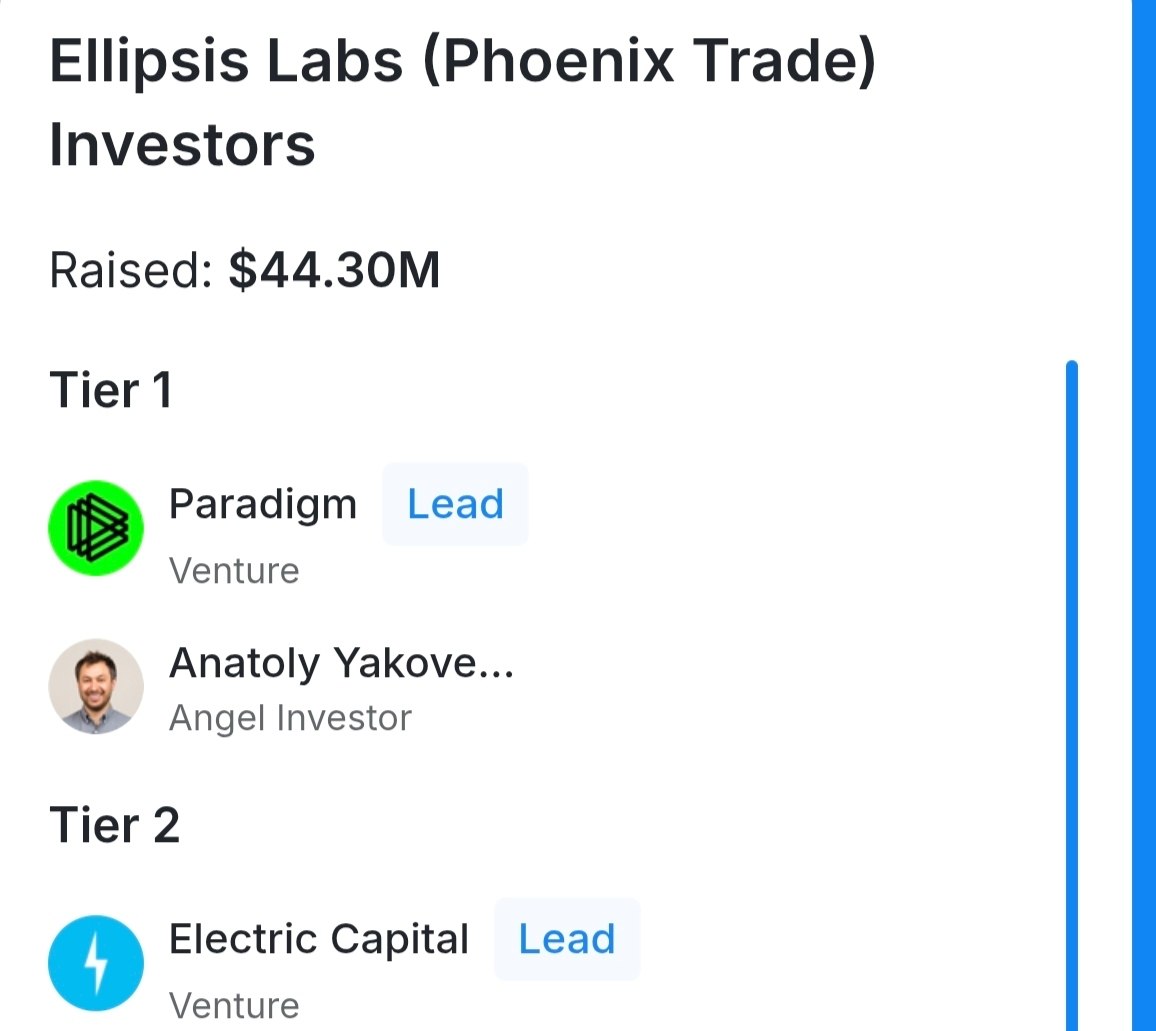Image resolution: width=1156 pixels, height=1031 pixels.
Task: Open Anatoly Yakovenko's profile photo
Action: click(96, 687)
